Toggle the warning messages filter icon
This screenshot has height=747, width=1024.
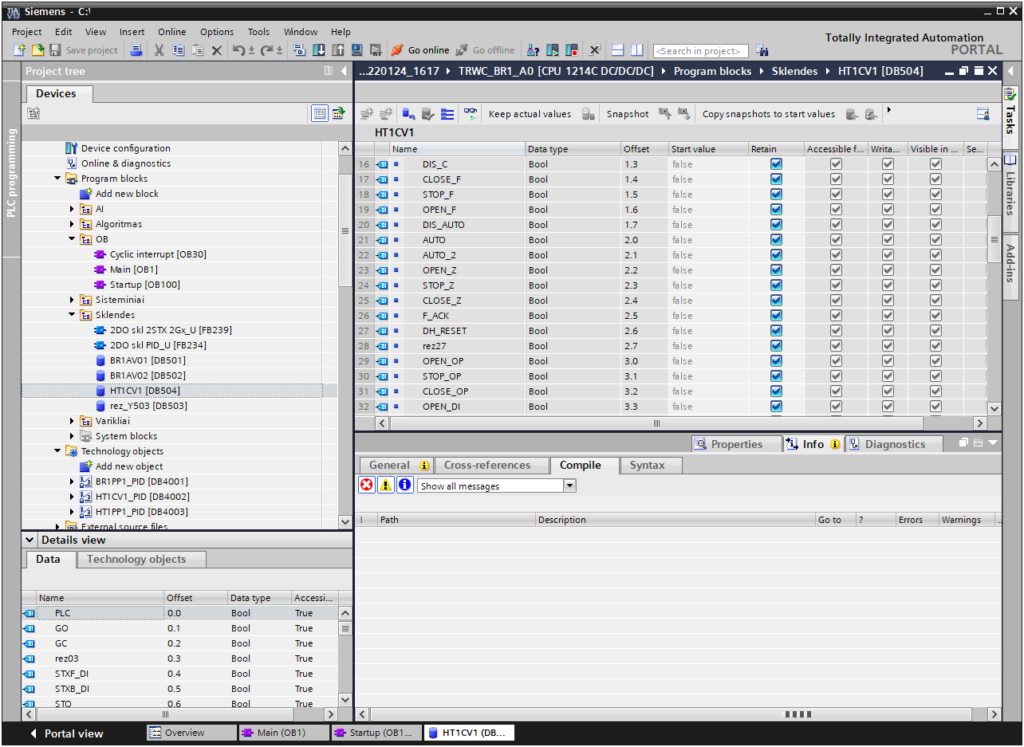click(x=386, y=485)
